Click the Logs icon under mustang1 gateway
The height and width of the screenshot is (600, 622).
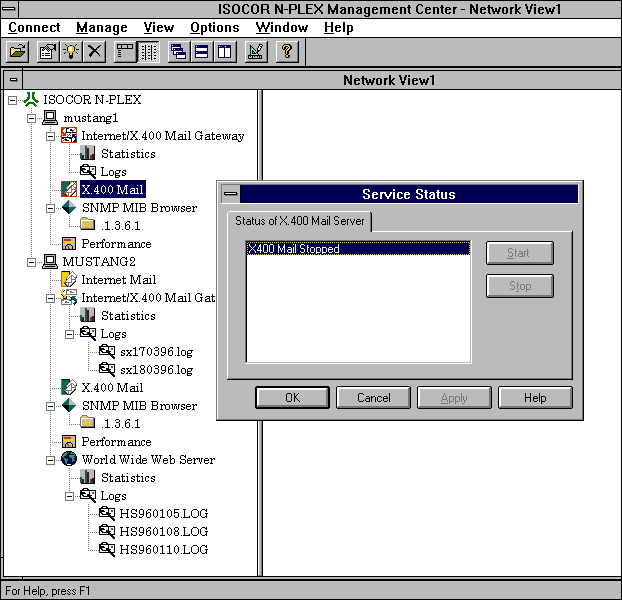pos(88,171)
